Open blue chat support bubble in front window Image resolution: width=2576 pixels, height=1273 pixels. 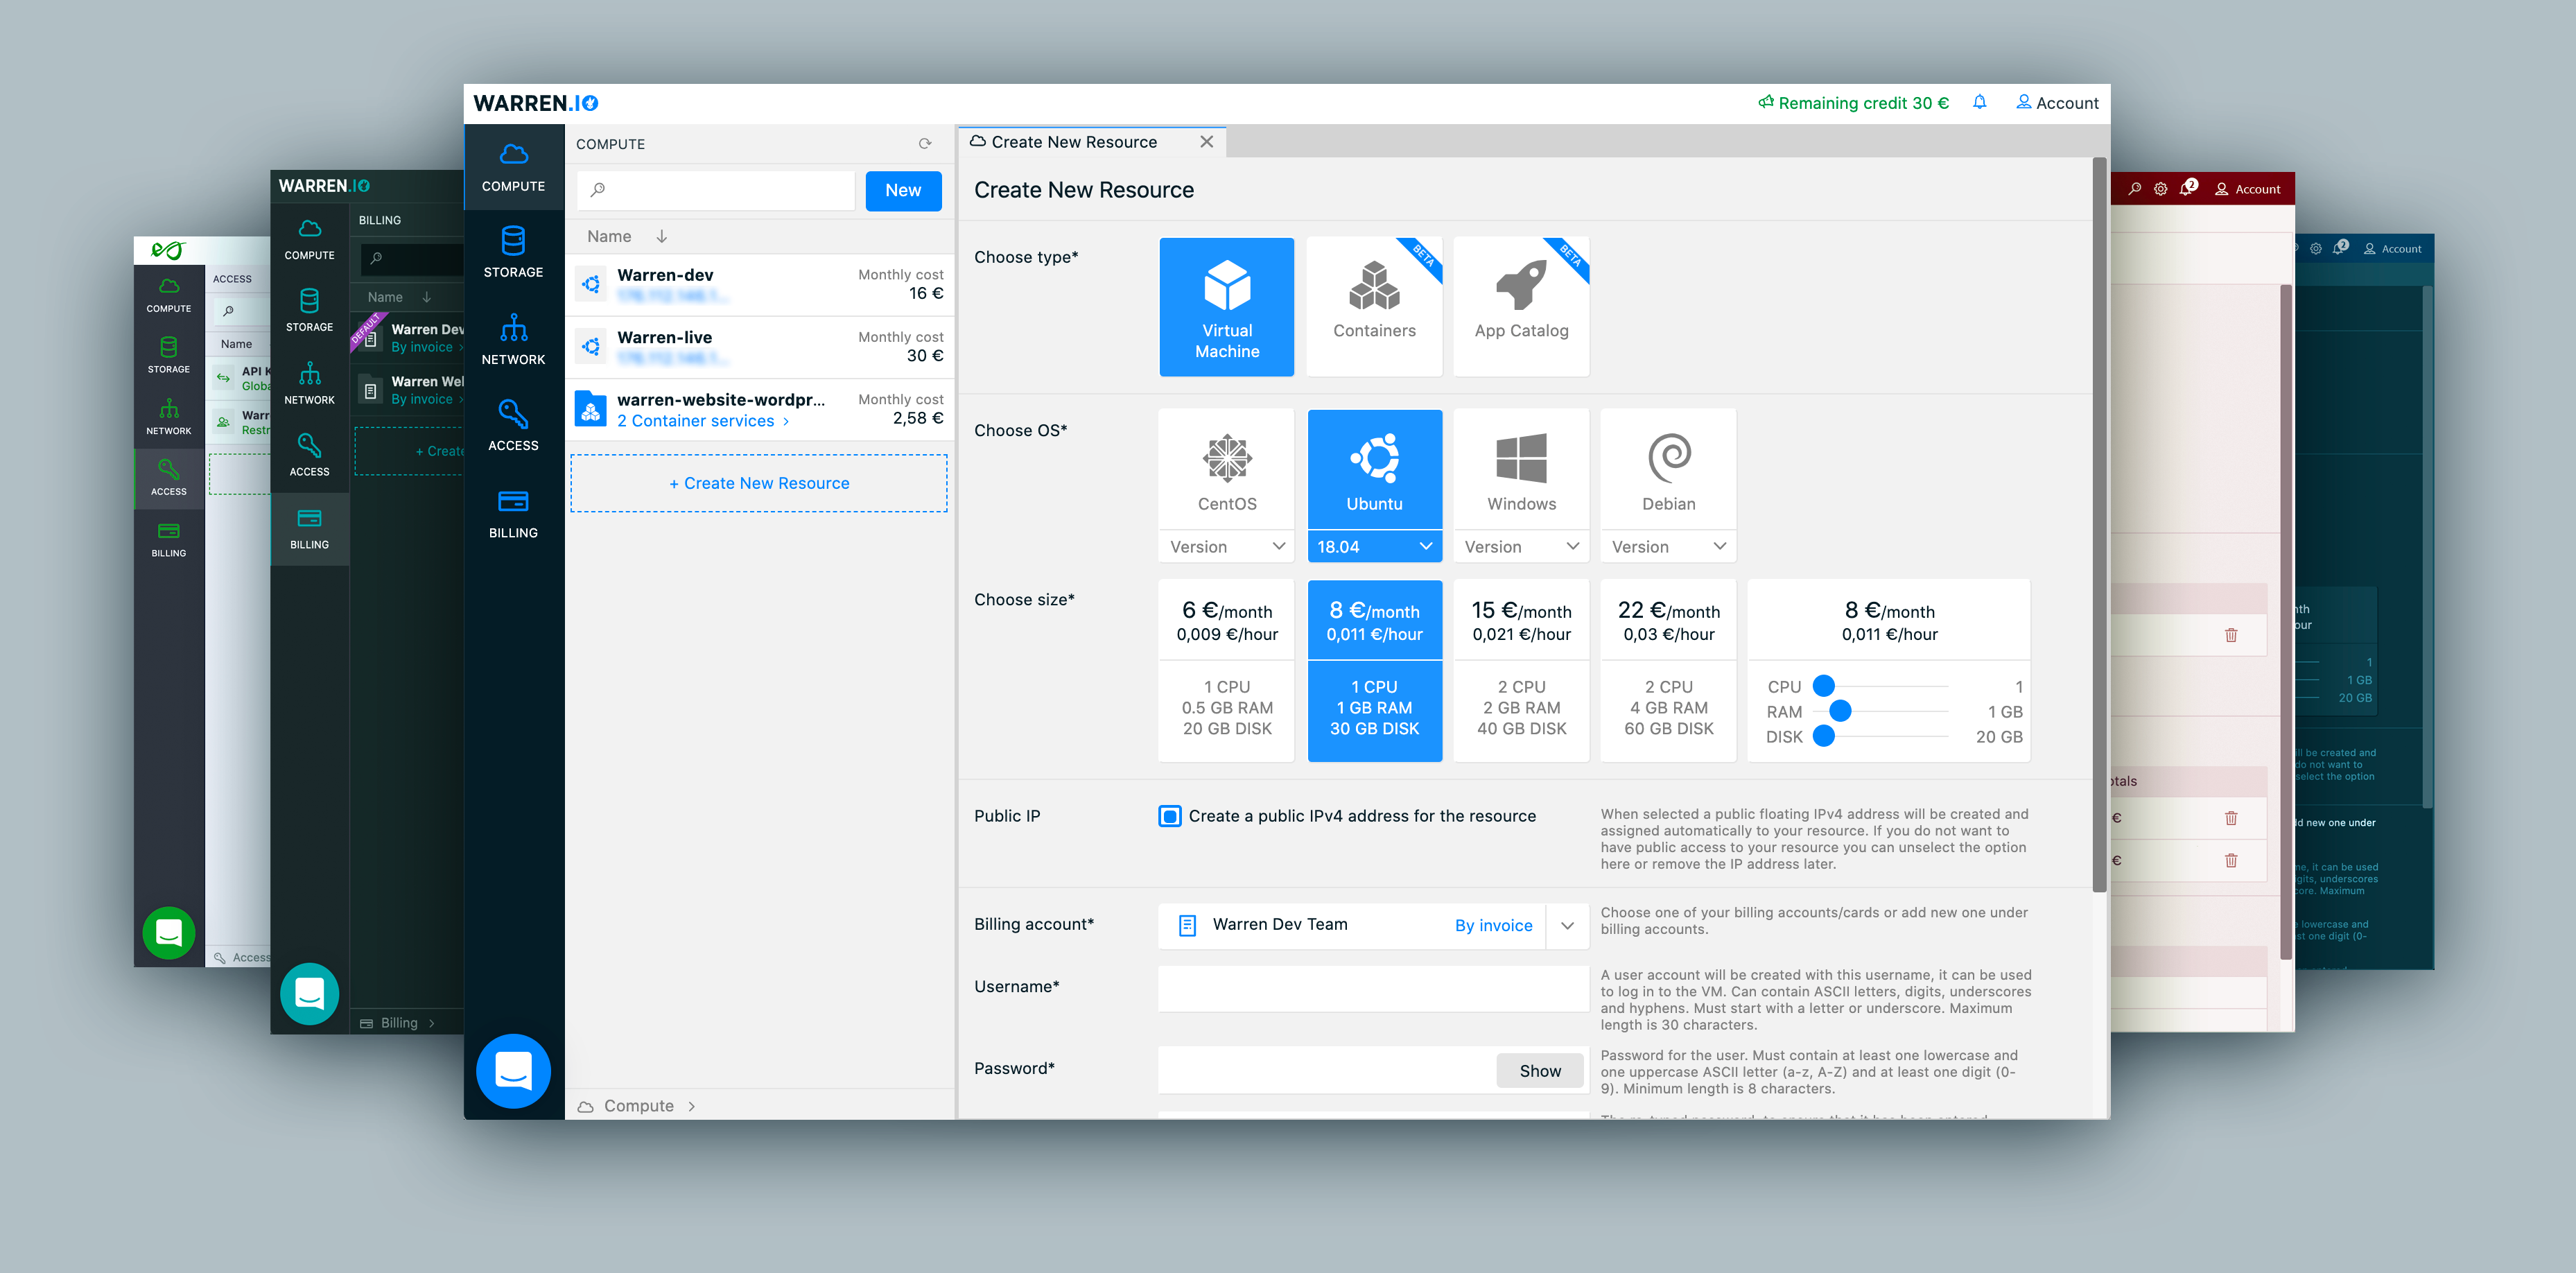[513, 1070]
